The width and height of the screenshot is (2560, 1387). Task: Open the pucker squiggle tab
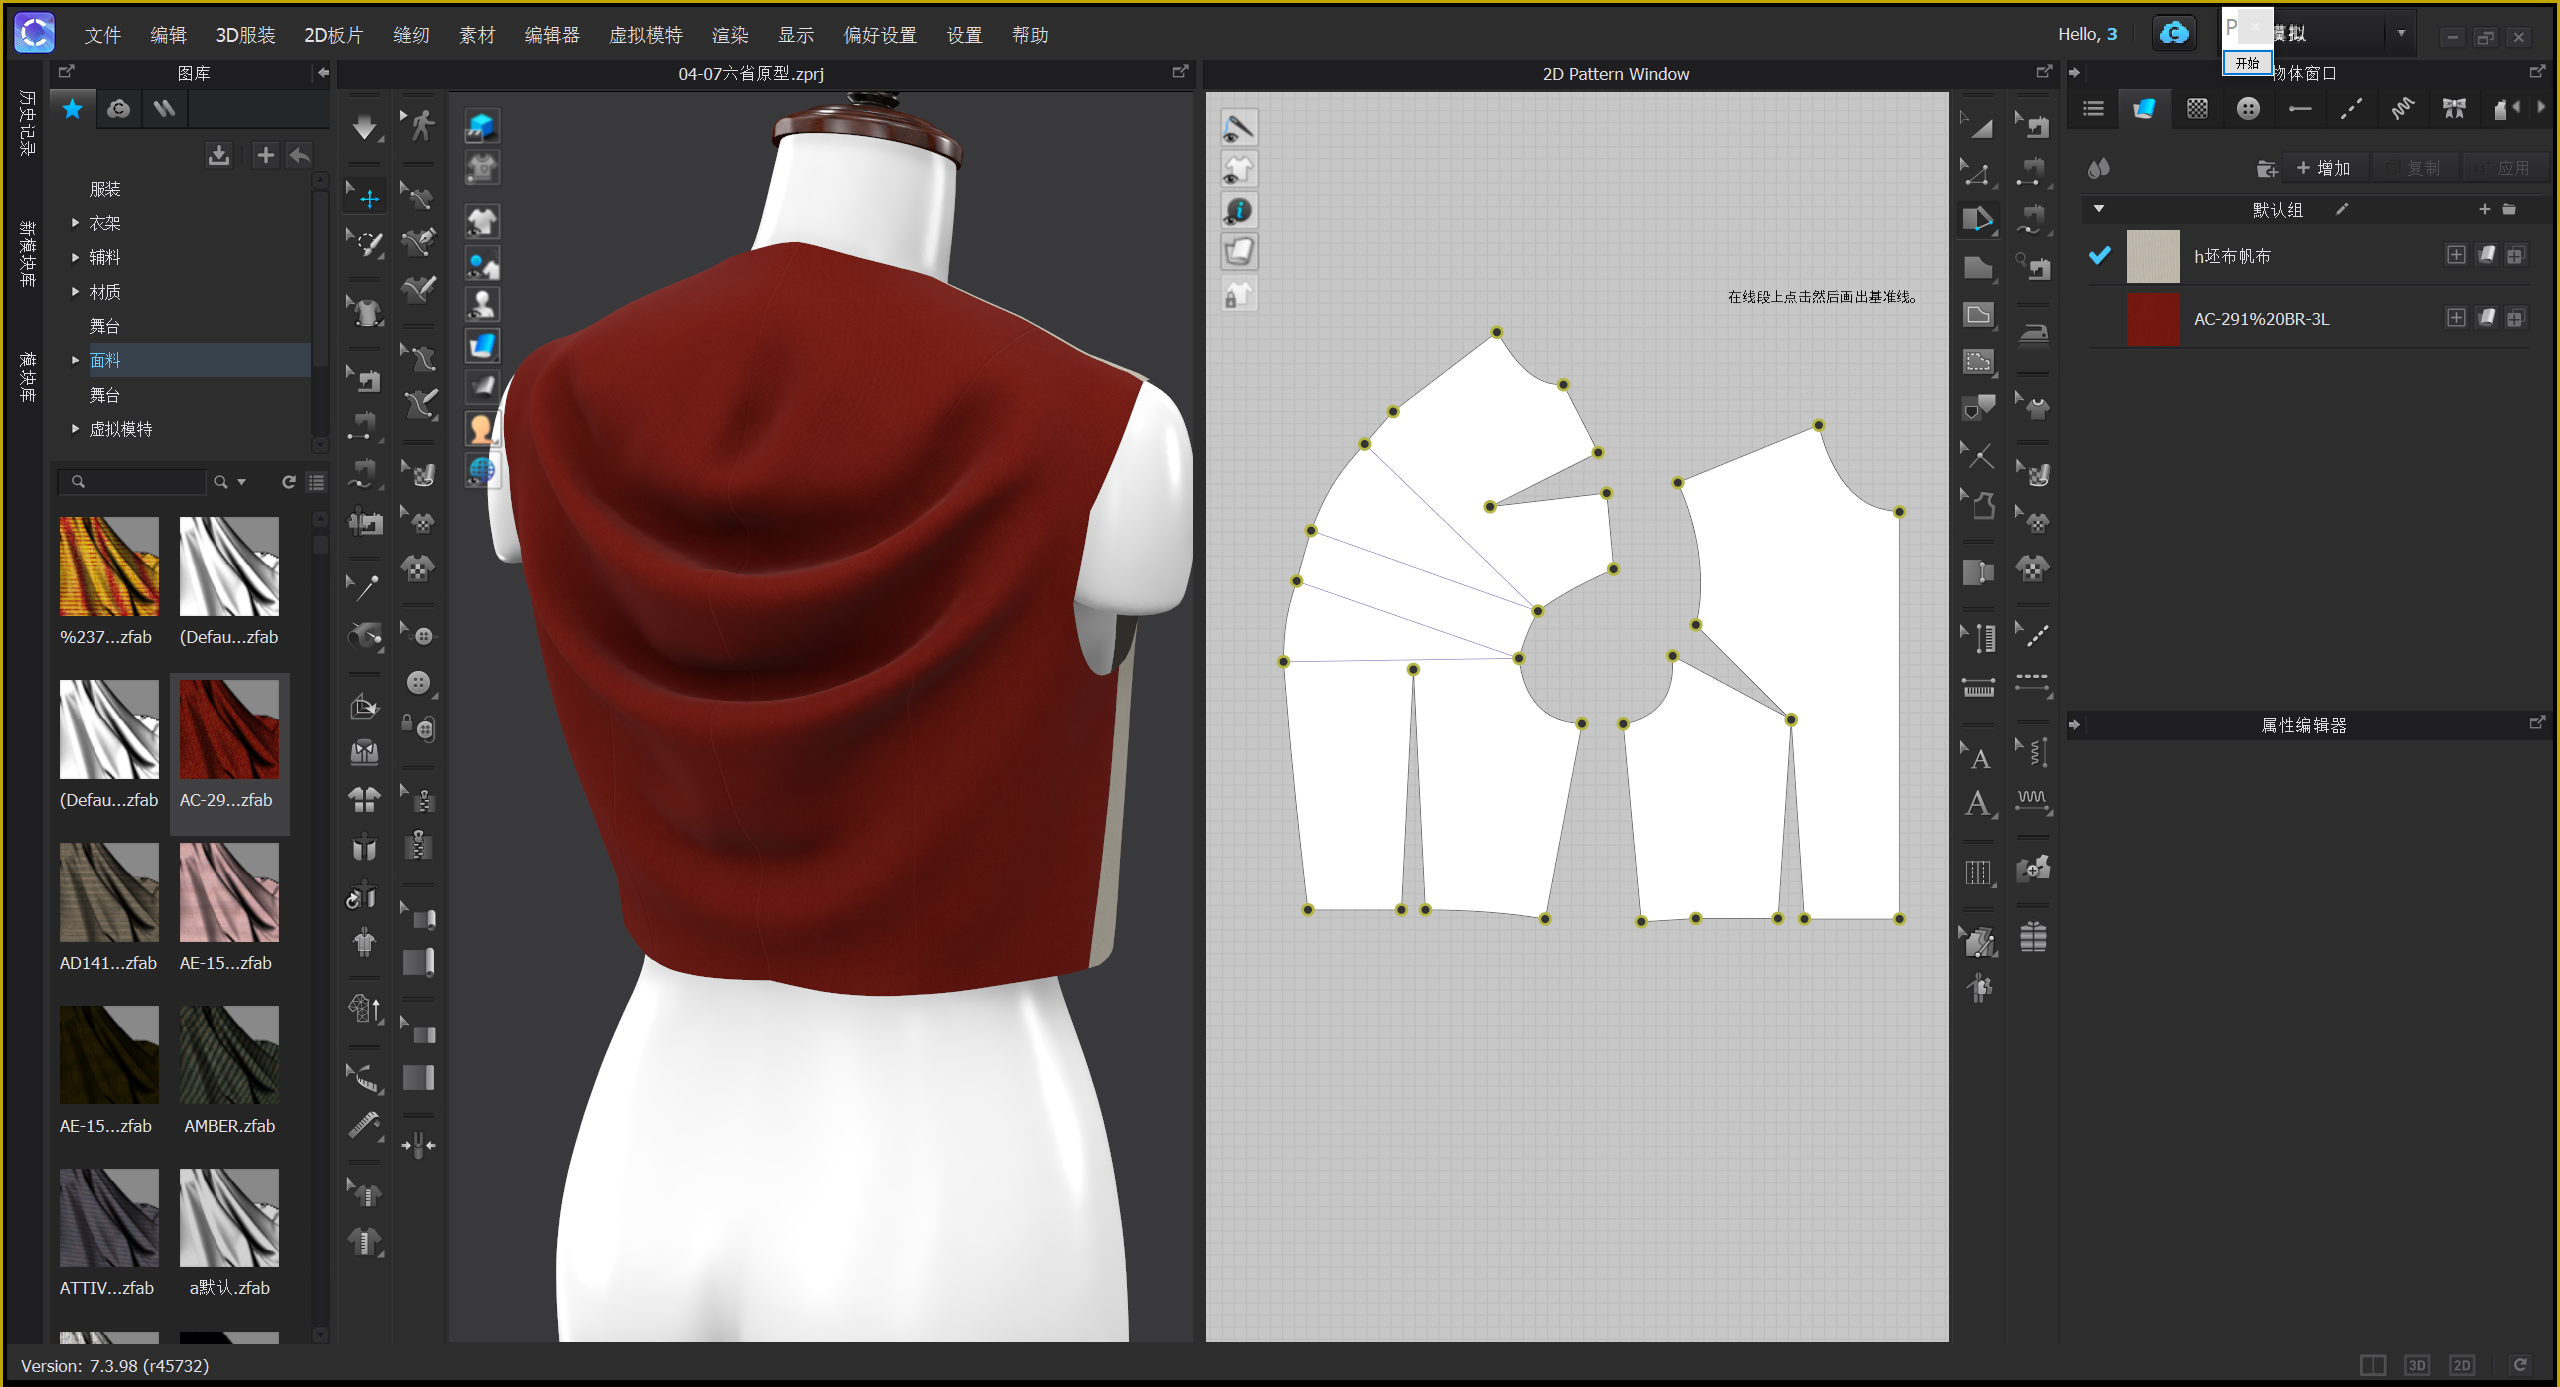point(2402,109)
